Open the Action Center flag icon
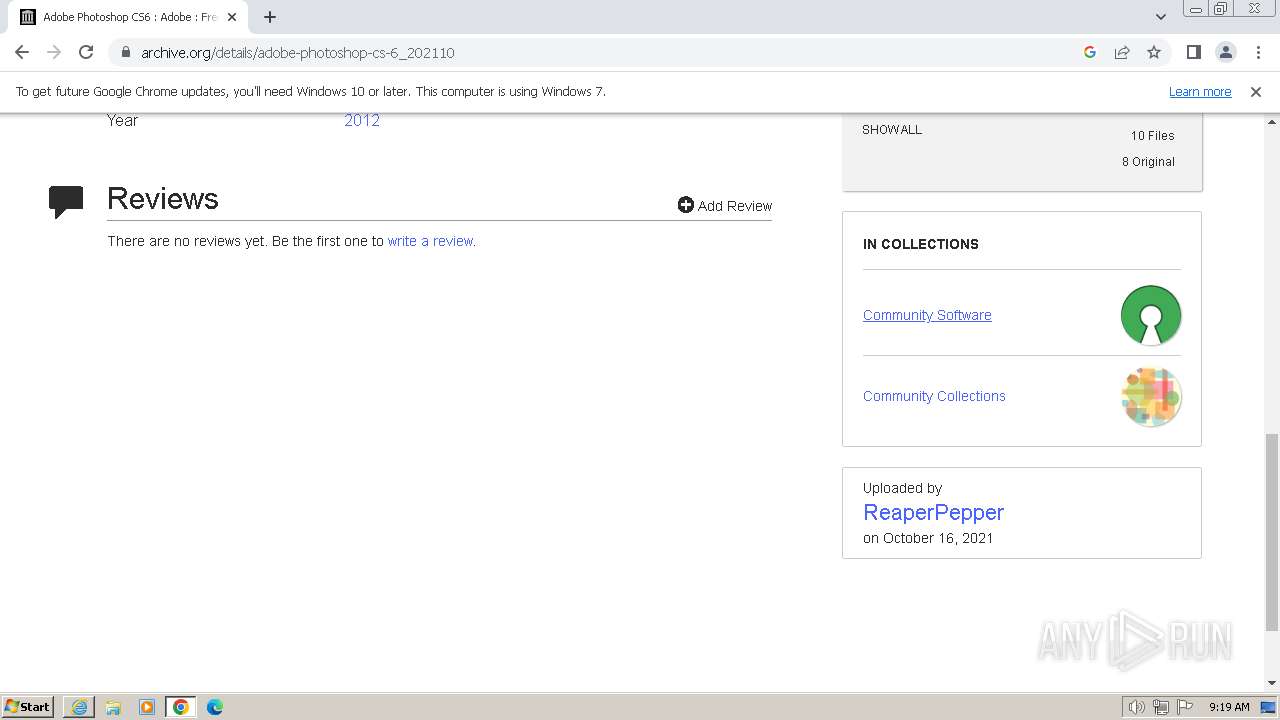1280x720 pixels. tap(1186, 707)
